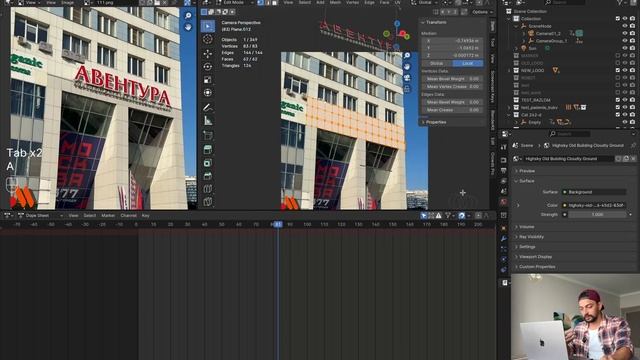Open the Face menu in viewport header
The image size is (640, 360).
click(384, 2)
